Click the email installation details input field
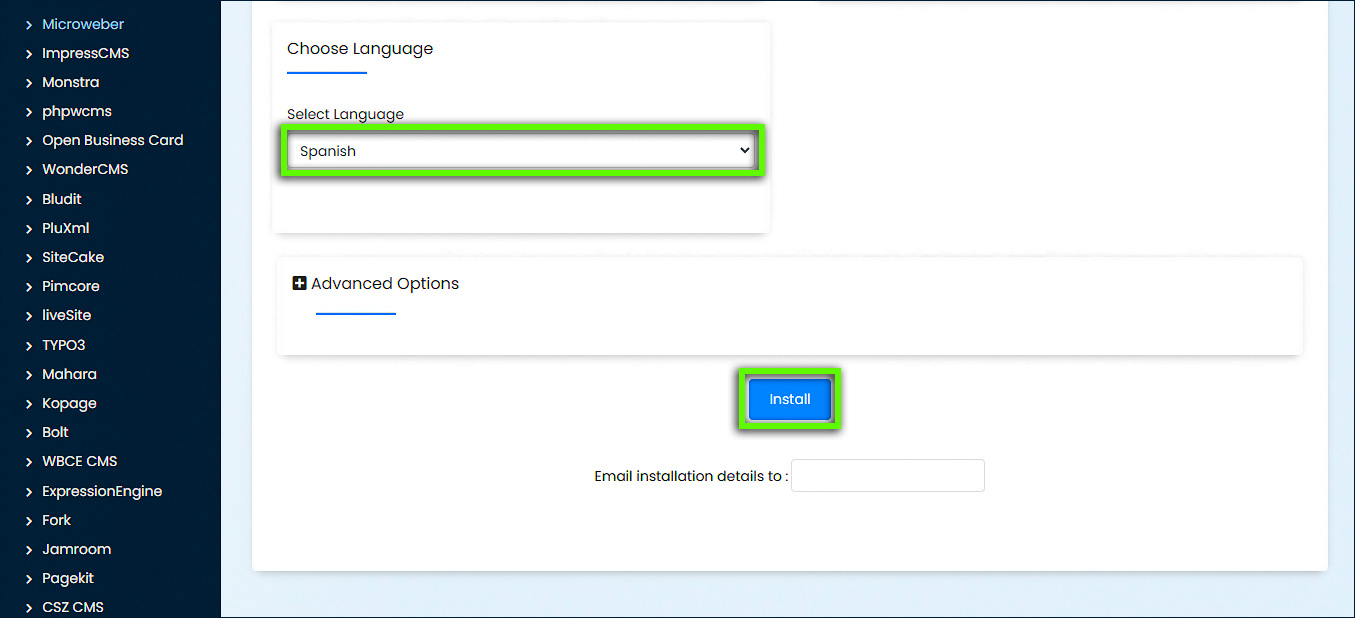This screenshot has height=618, width=1355. point(887,475)
